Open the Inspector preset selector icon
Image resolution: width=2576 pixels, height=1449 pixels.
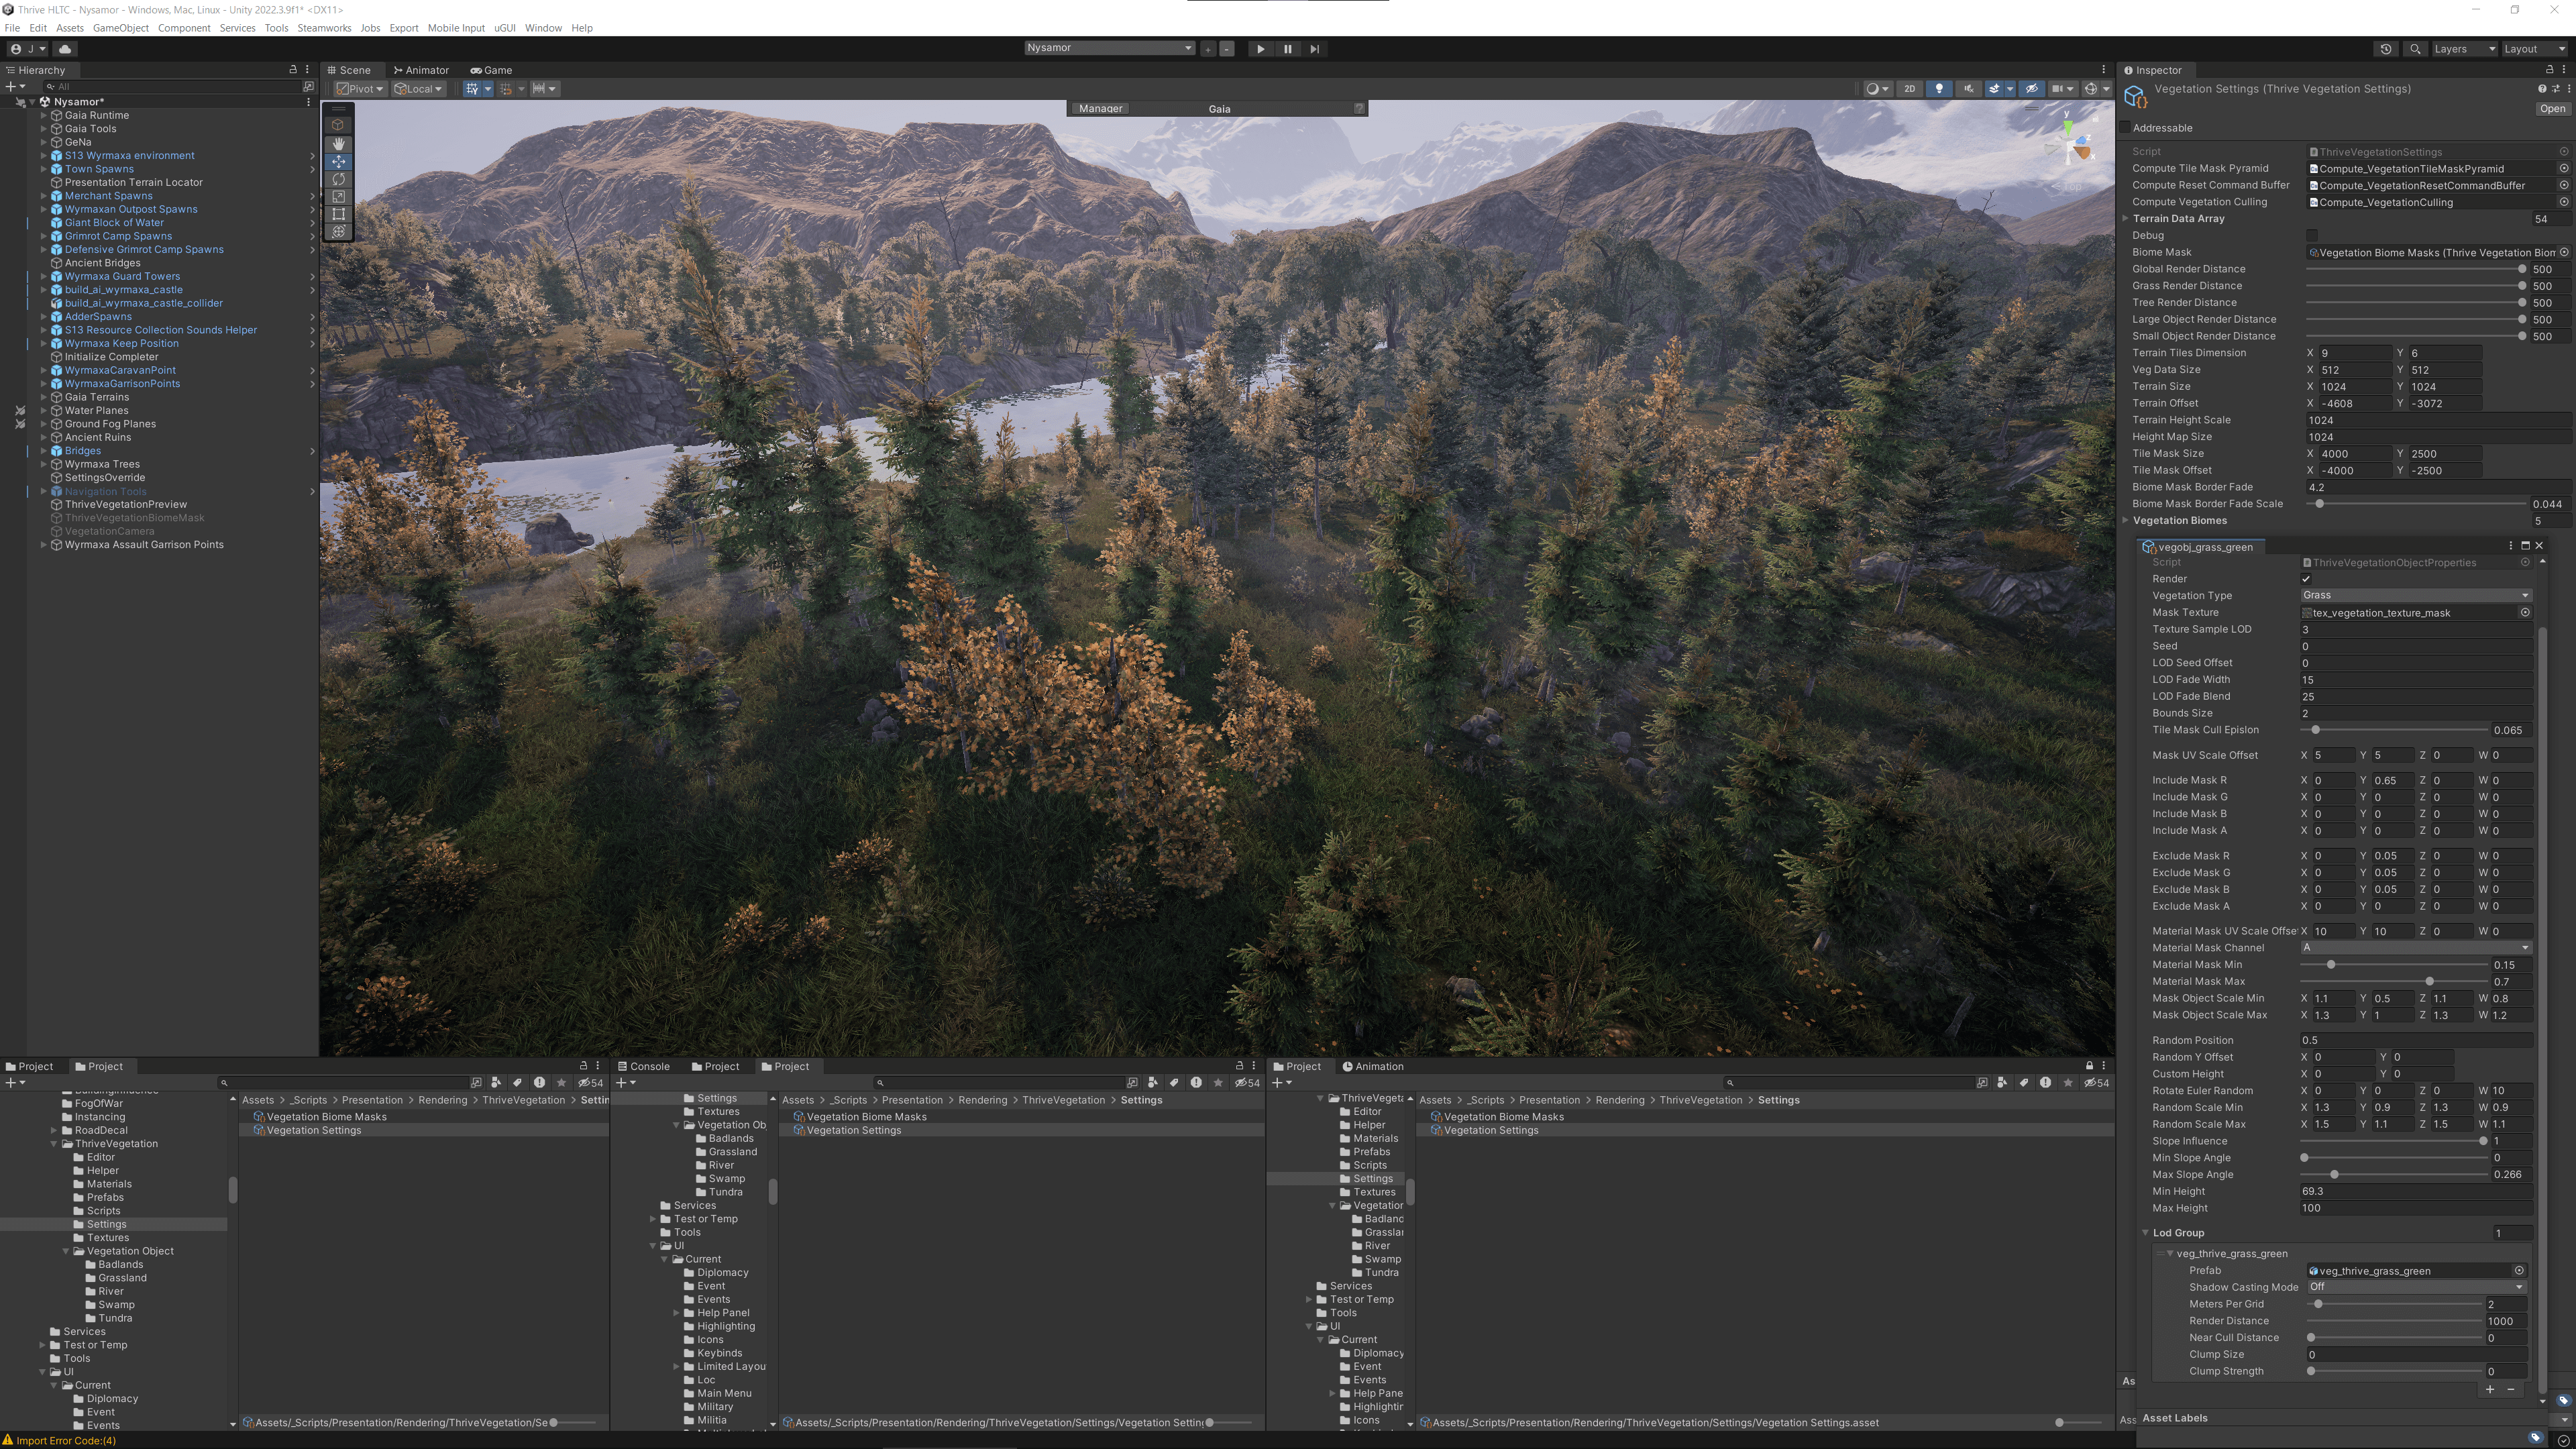click(x=2555, y=89)
